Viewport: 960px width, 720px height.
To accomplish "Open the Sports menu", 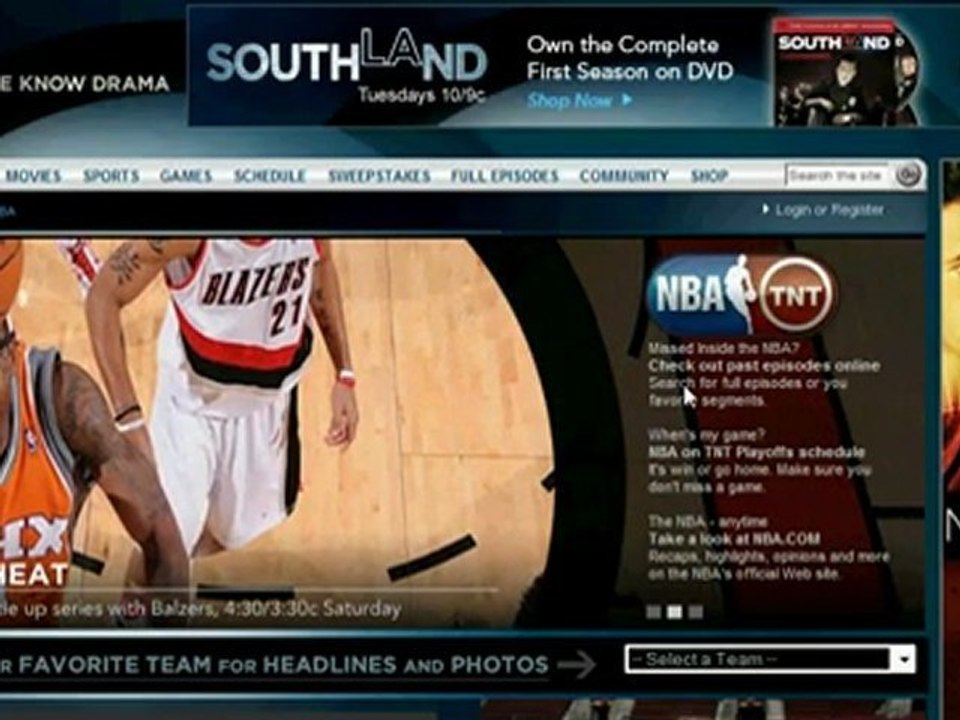I will coord(111,176).
